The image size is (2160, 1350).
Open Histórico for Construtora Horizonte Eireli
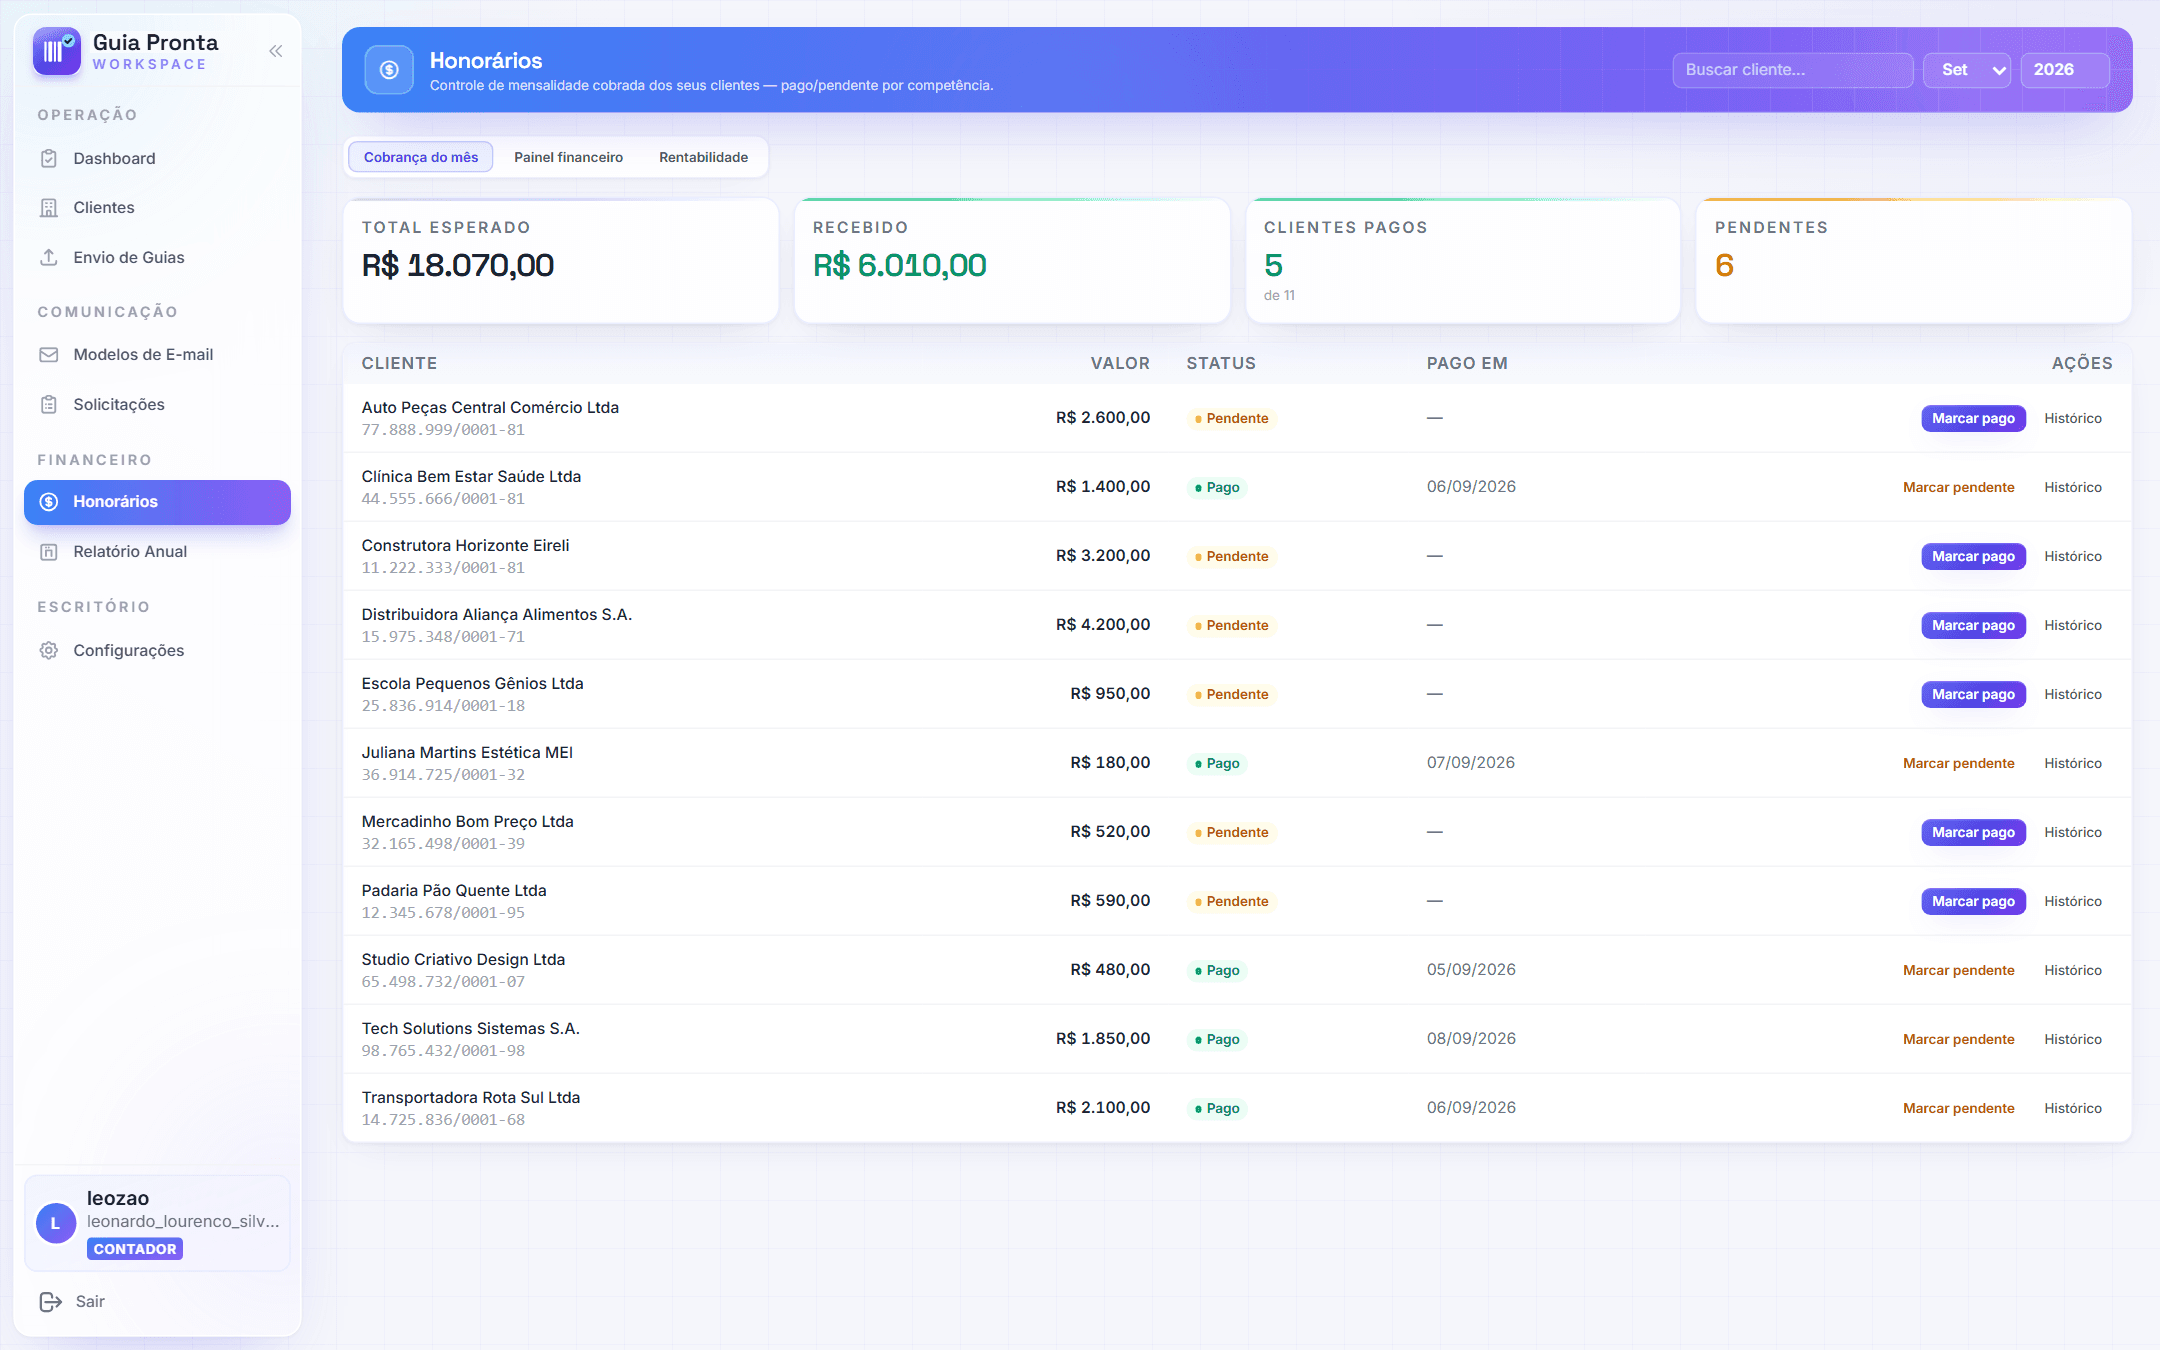pos(2072,556)
